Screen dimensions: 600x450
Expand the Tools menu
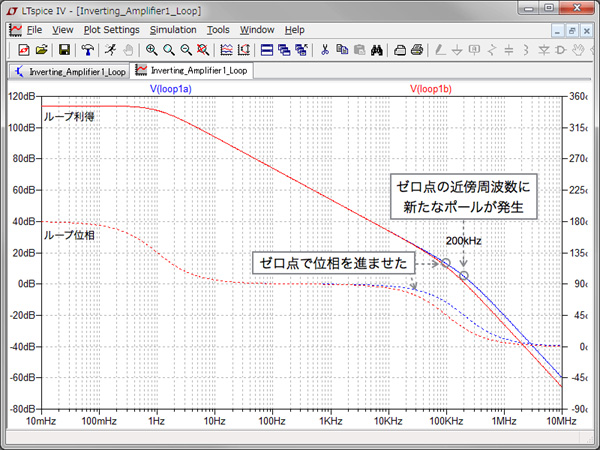218,30
